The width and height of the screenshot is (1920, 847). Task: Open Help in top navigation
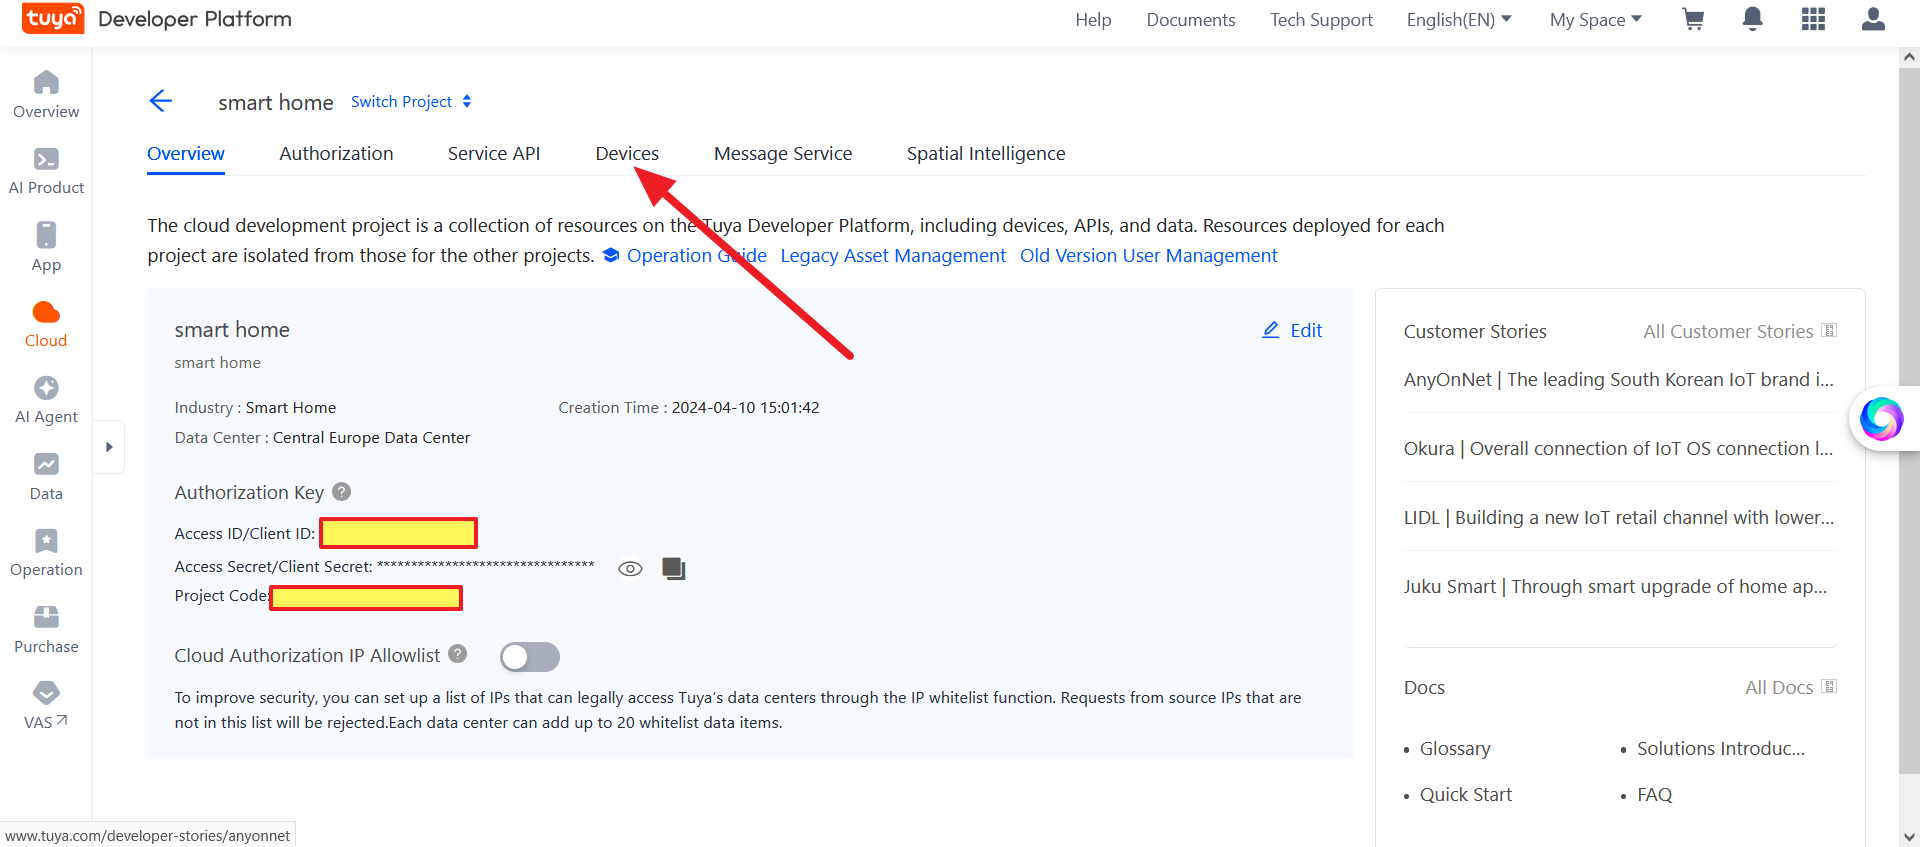point(1093,20)
